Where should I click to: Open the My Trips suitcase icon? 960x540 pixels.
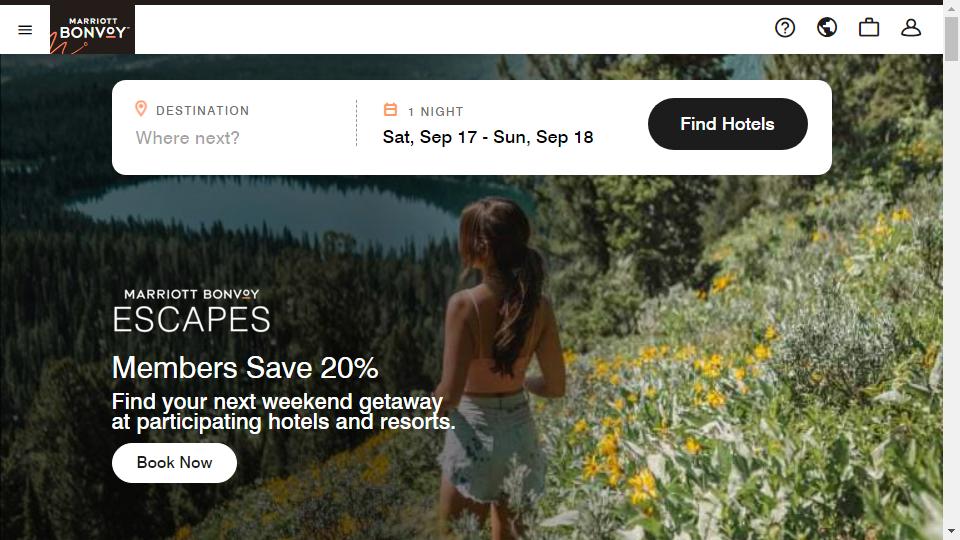869,28
